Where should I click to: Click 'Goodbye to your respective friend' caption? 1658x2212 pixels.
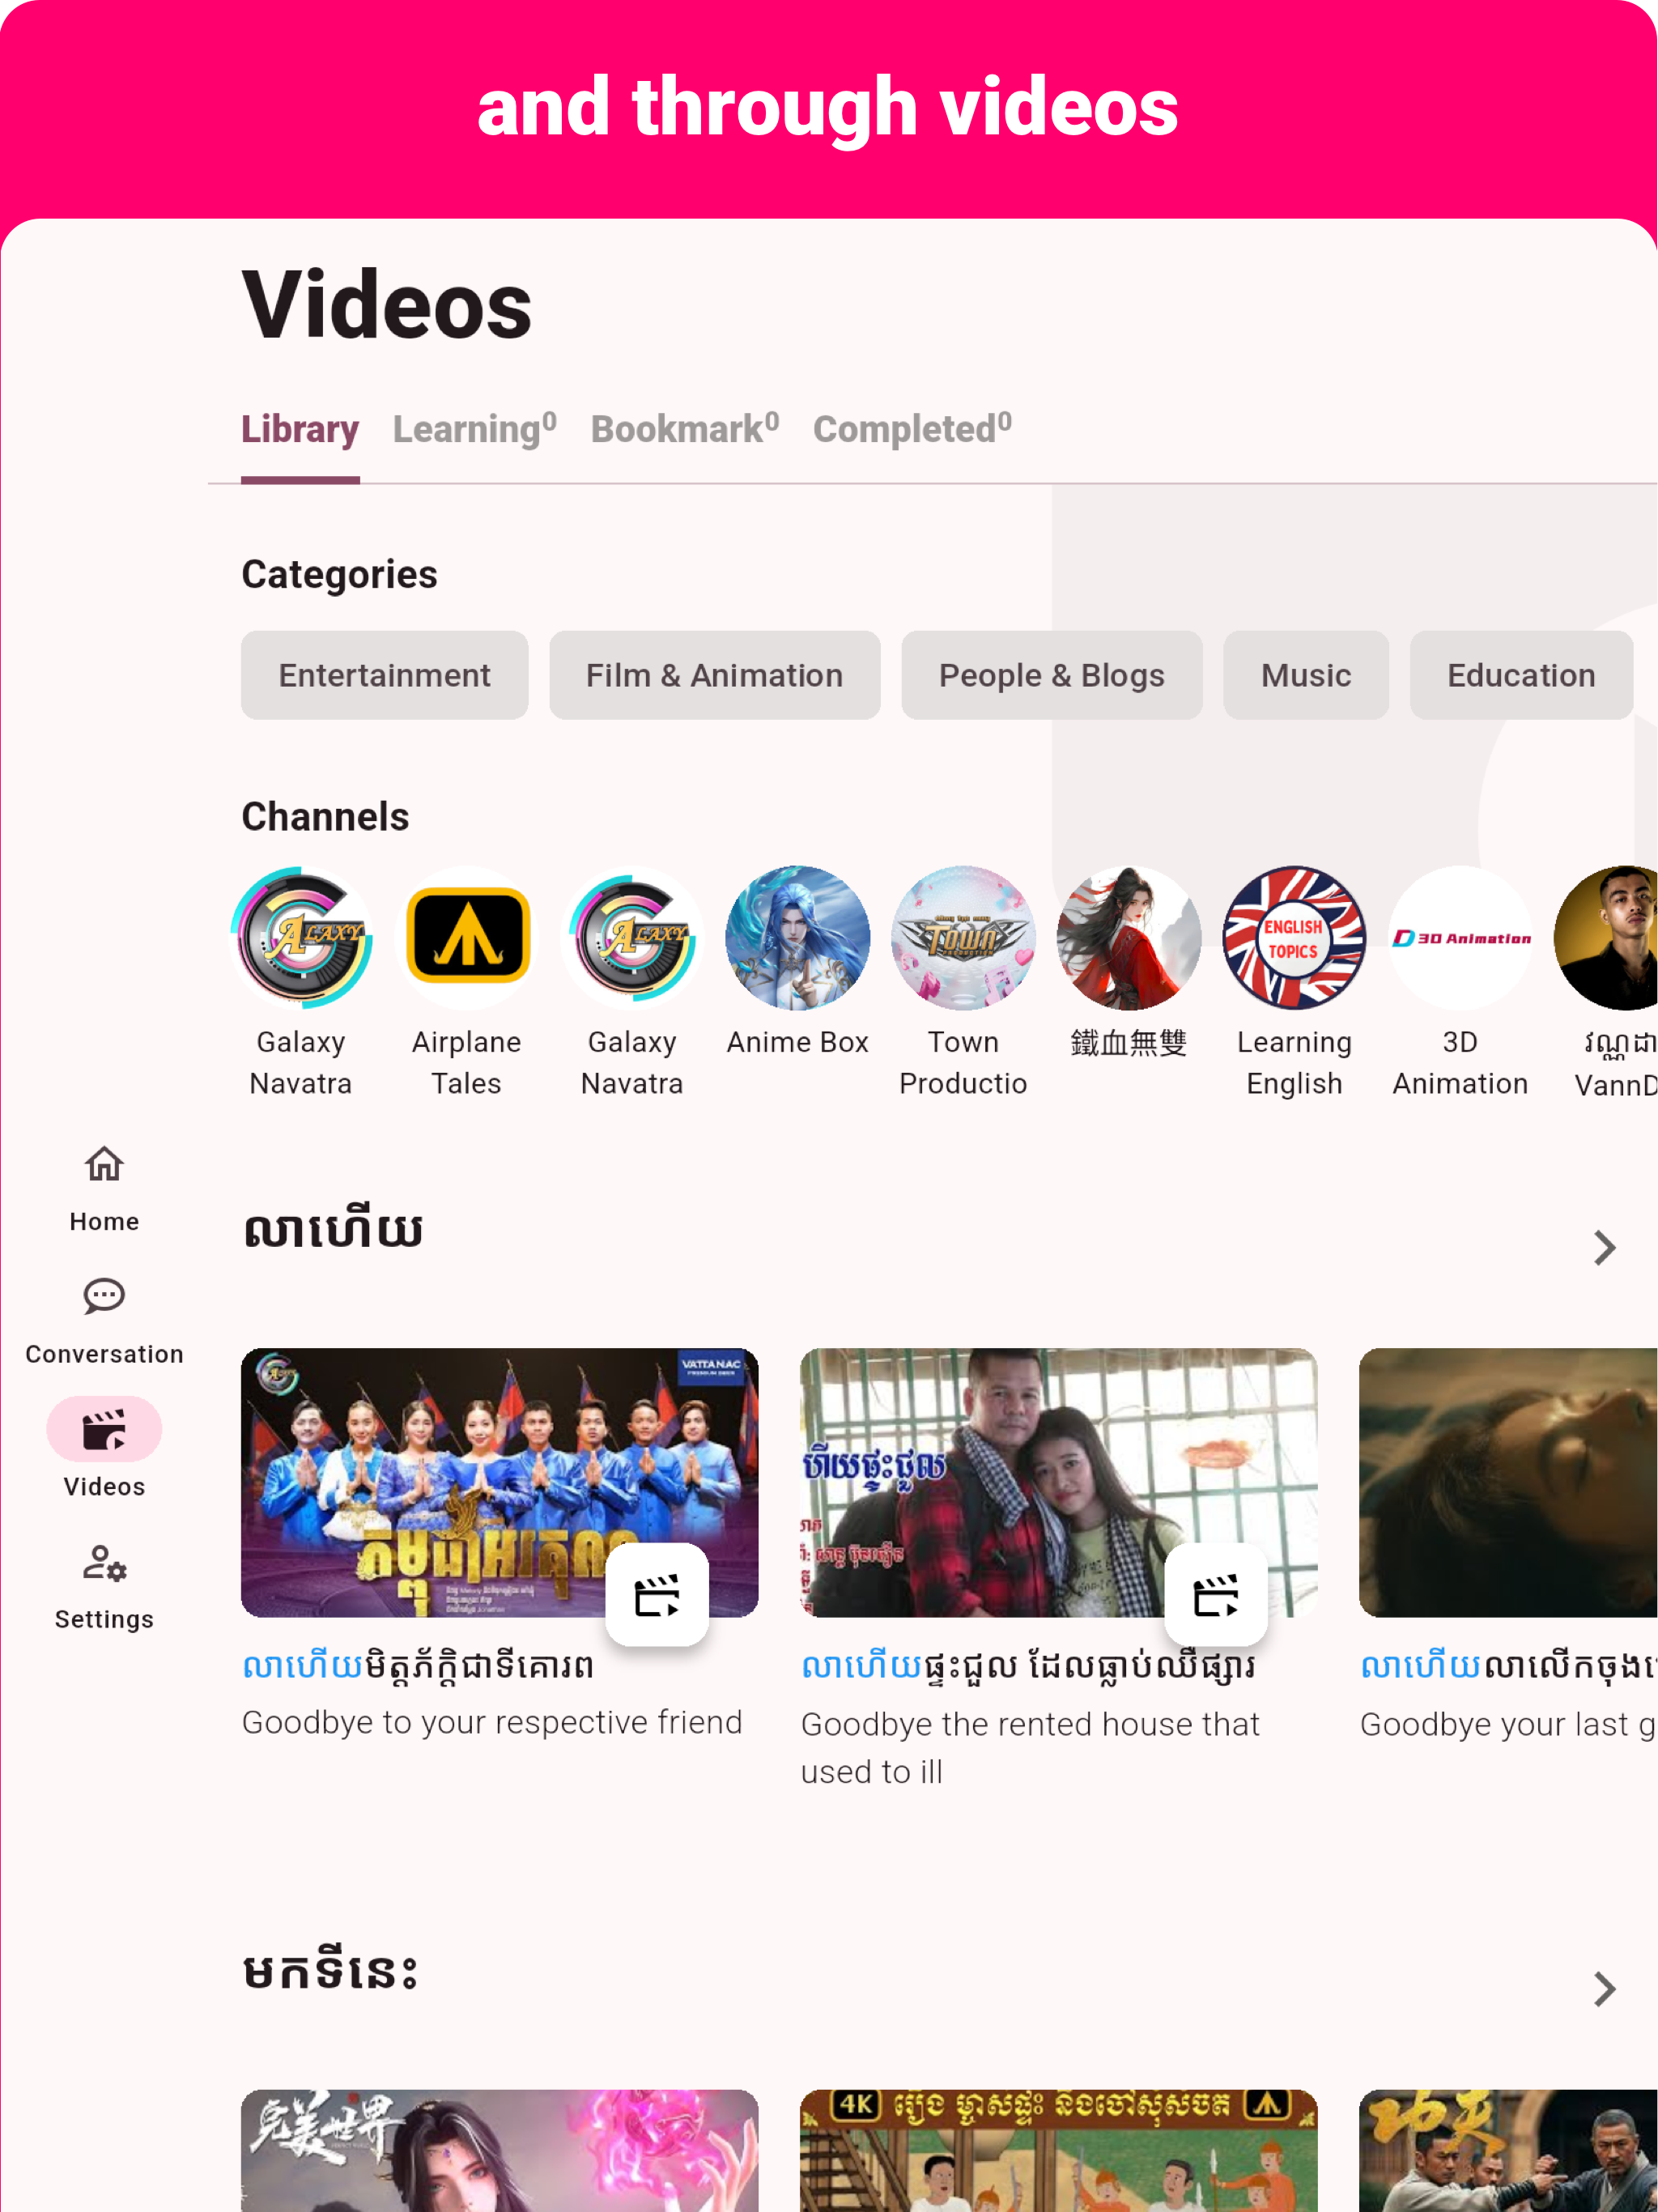[492, 1722]
